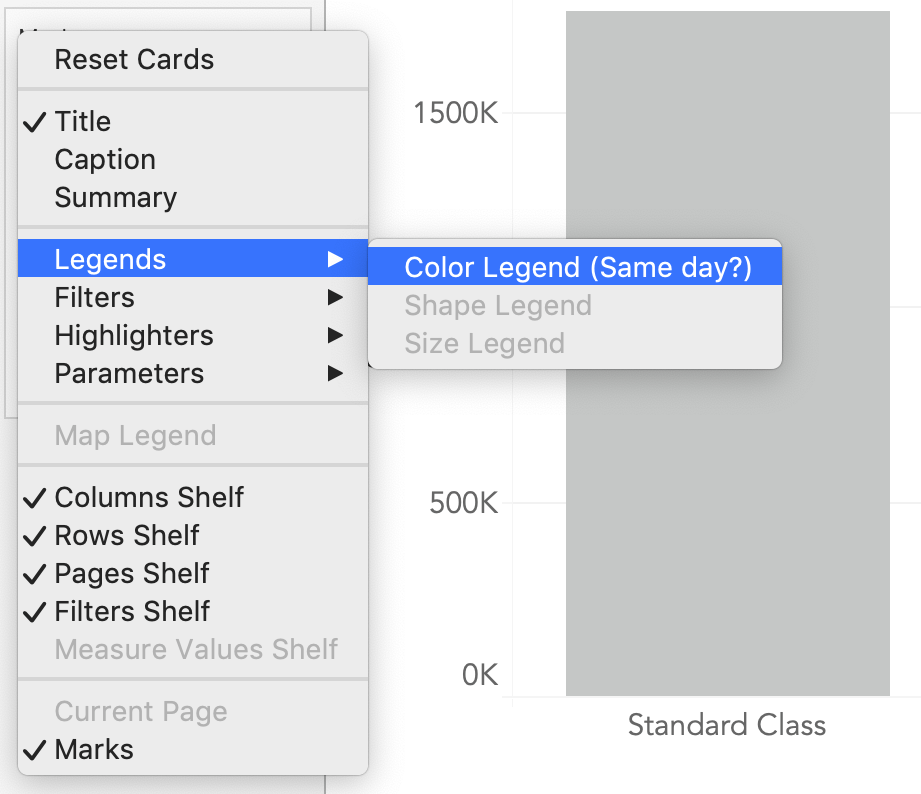Toggle the Pages Shelf visibility

(132, 574)
